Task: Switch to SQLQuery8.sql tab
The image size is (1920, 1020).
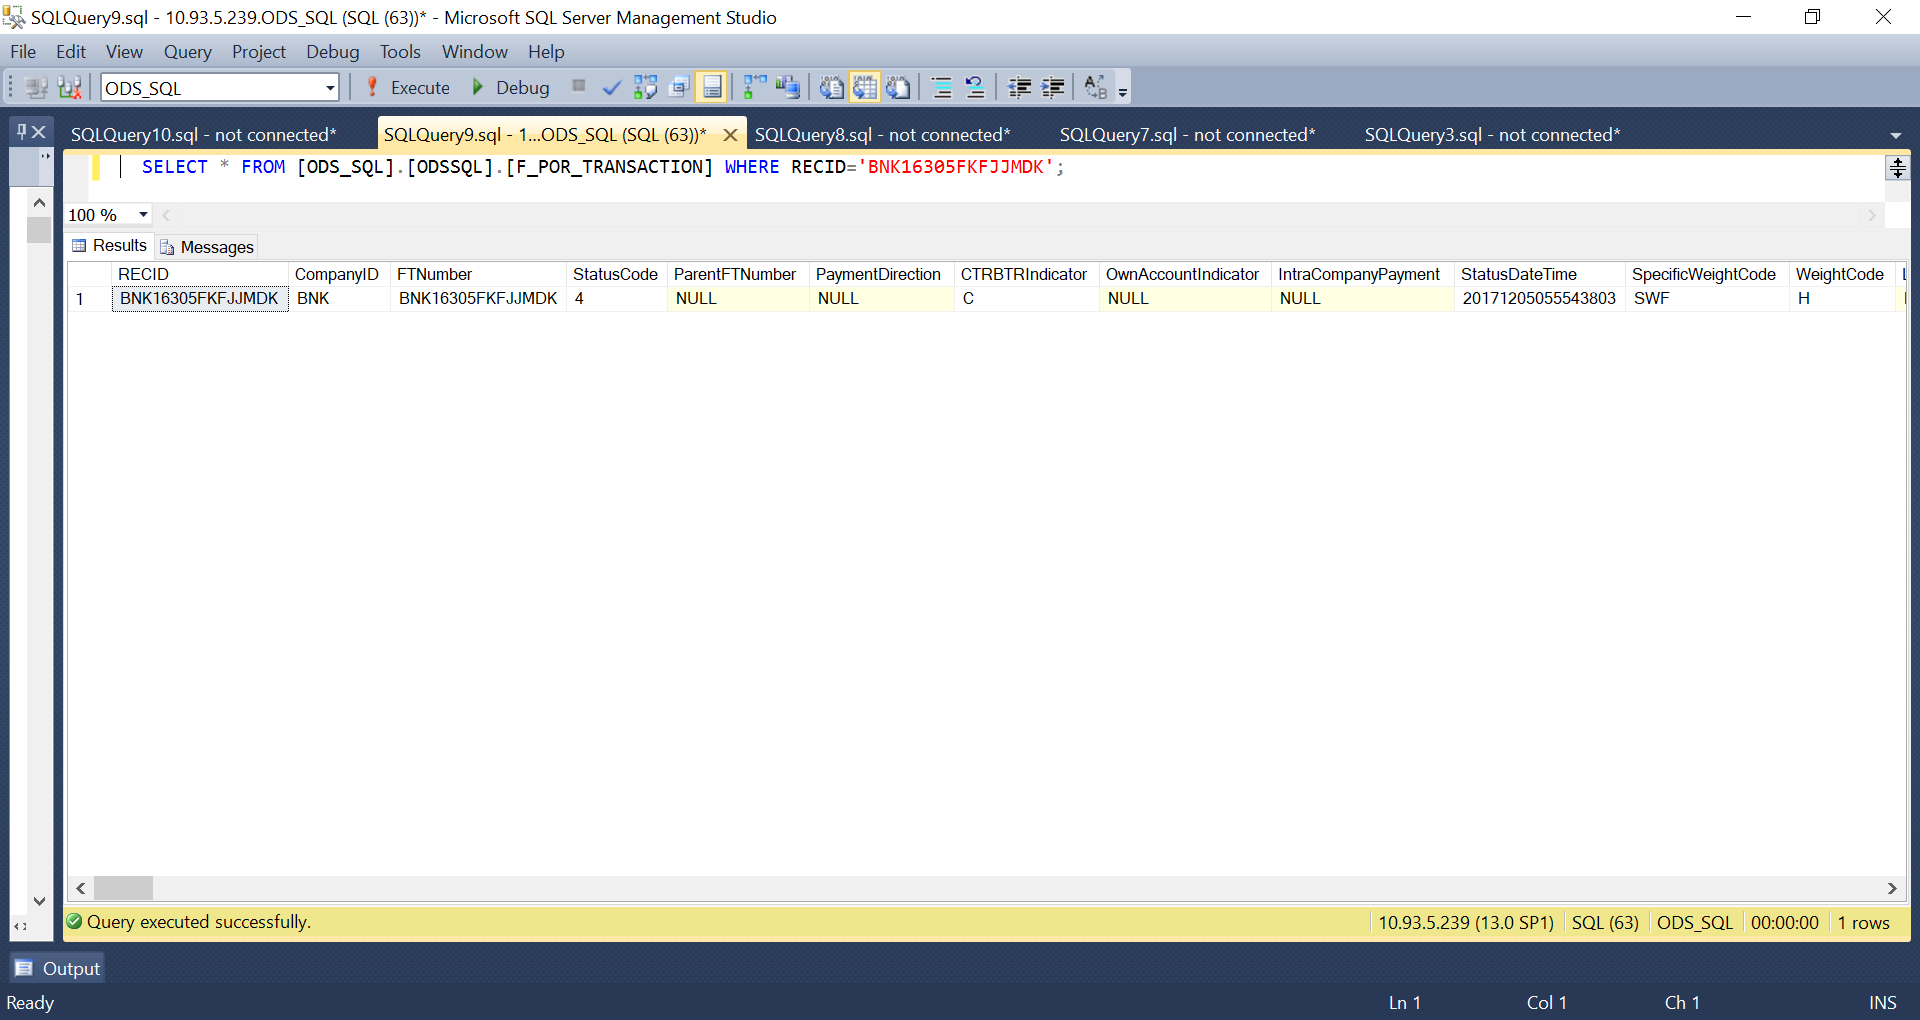Action: tap(884, 134)
